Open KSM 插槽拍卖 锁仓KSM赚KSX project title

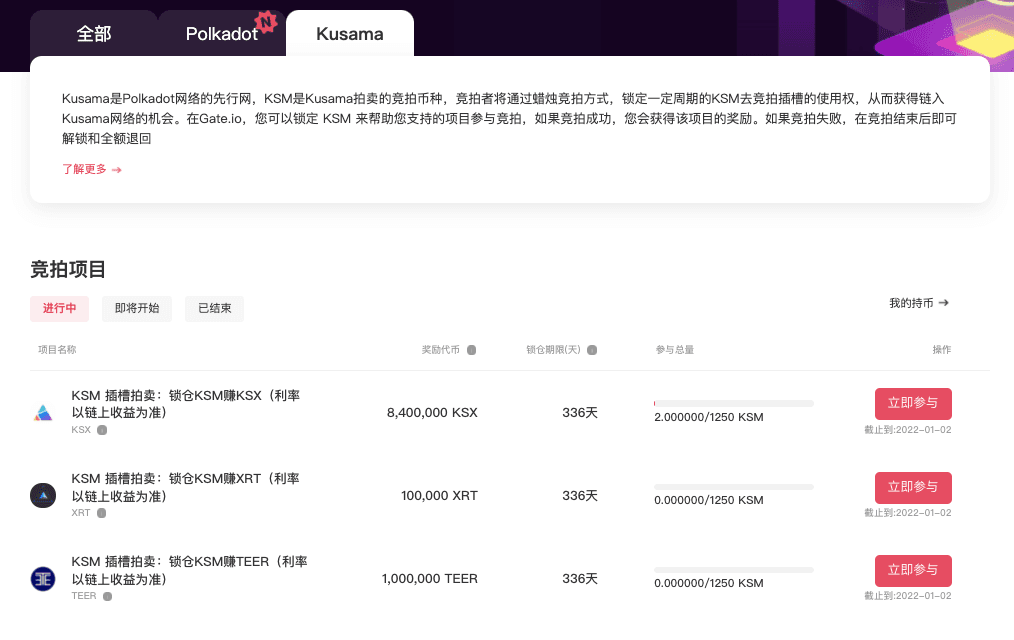pos(186,404)
